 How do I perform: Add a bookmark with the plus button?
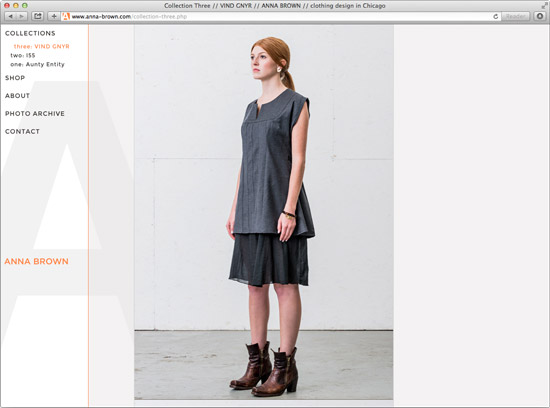pos(54,16)
